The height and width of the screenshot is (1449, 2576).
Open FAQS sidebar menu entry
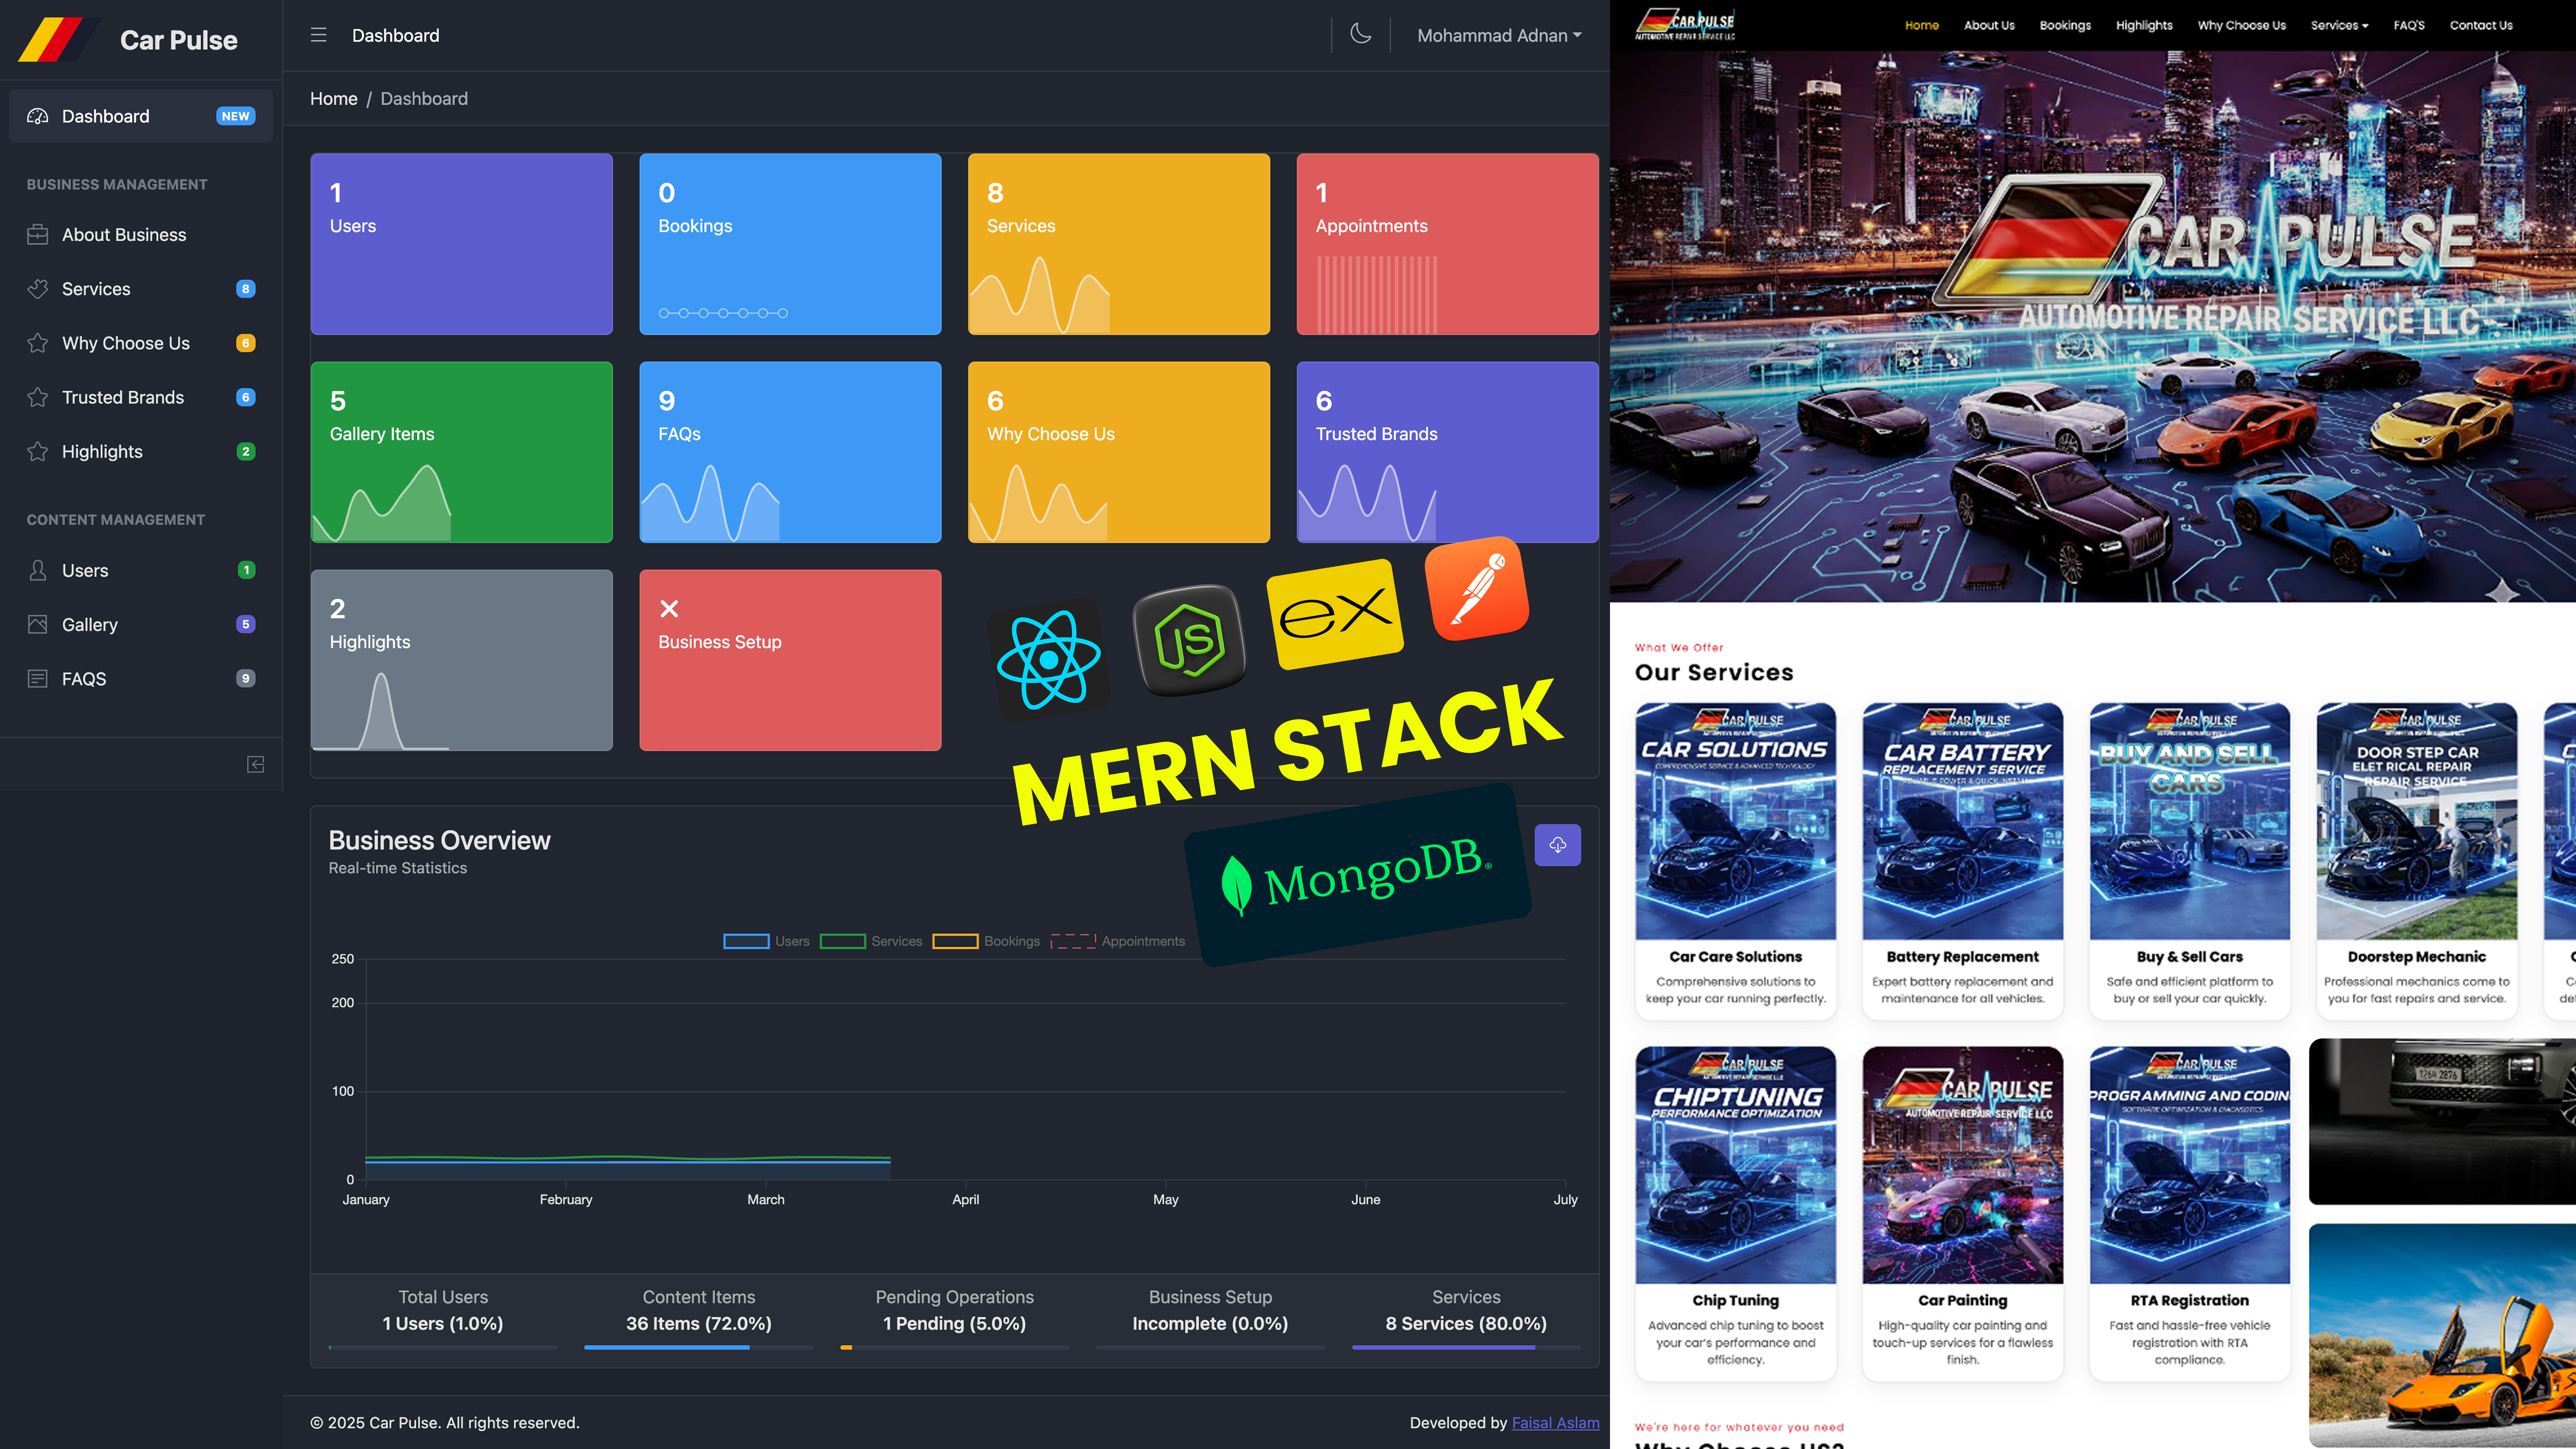[x=84, y=678]
